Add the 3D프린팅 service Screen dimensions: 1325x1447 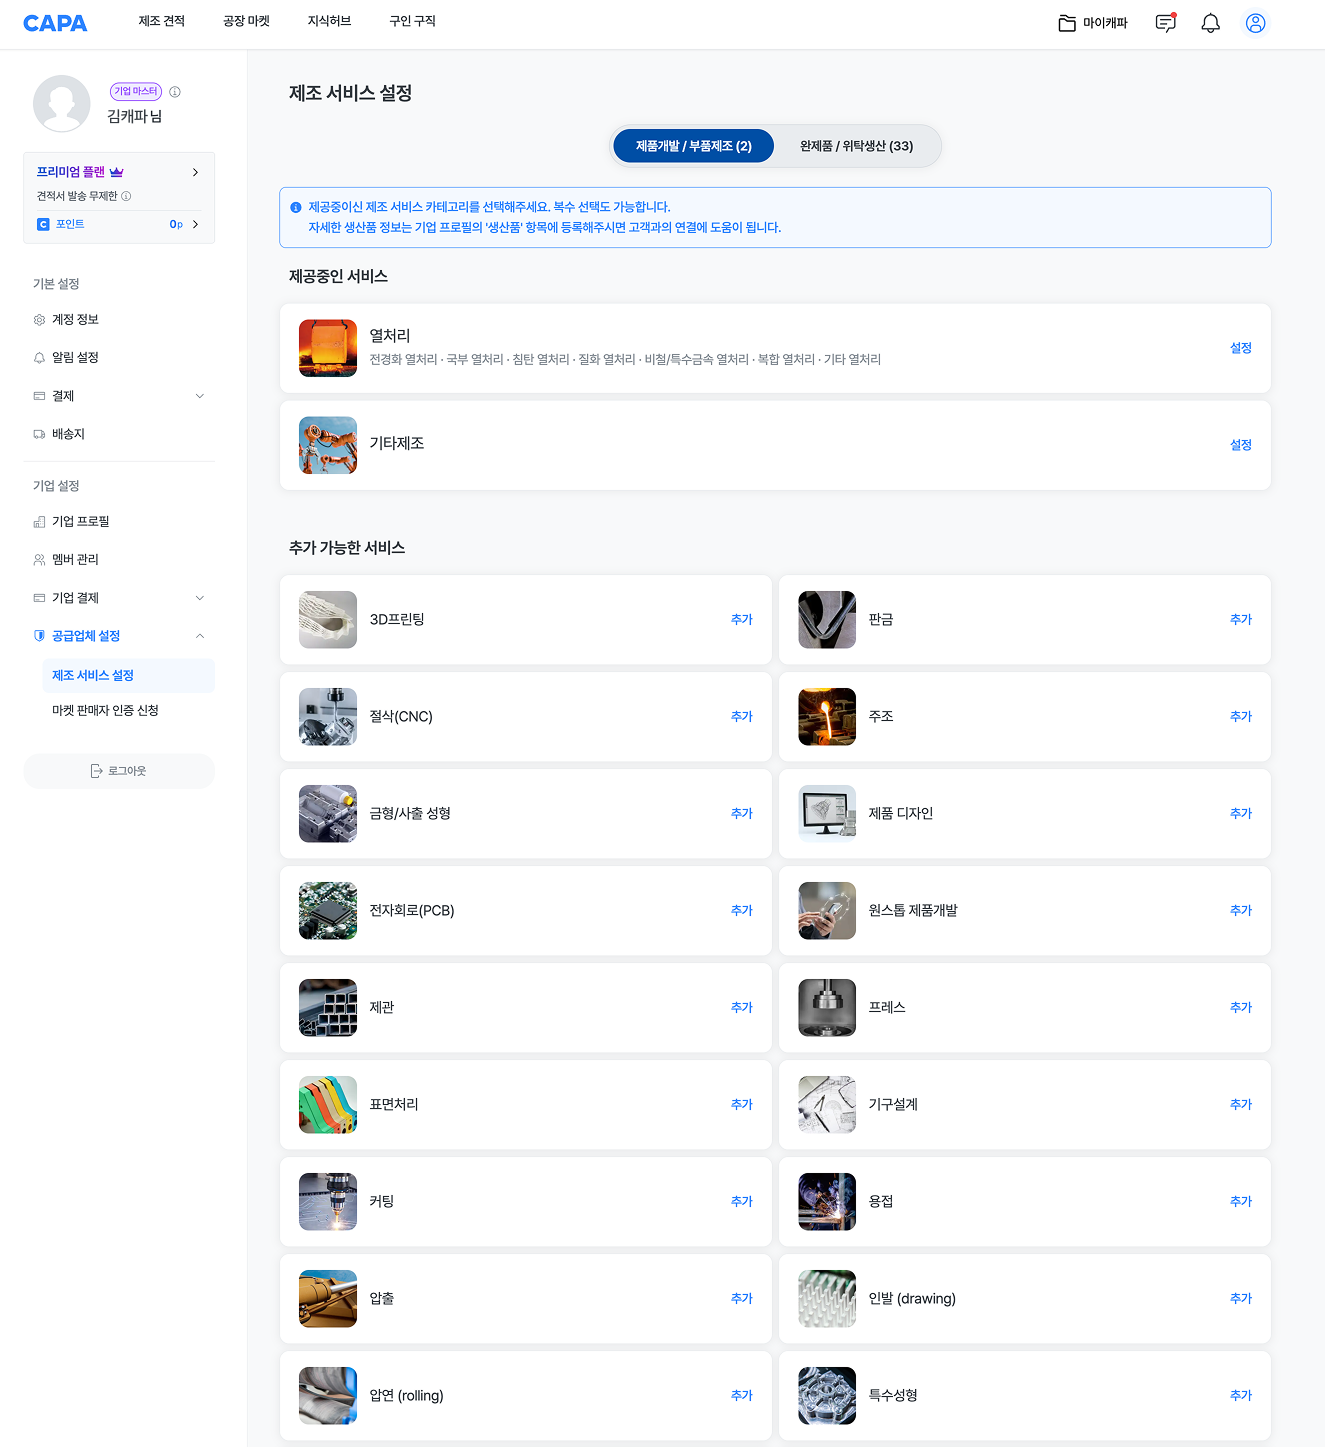tap(741, 620)
